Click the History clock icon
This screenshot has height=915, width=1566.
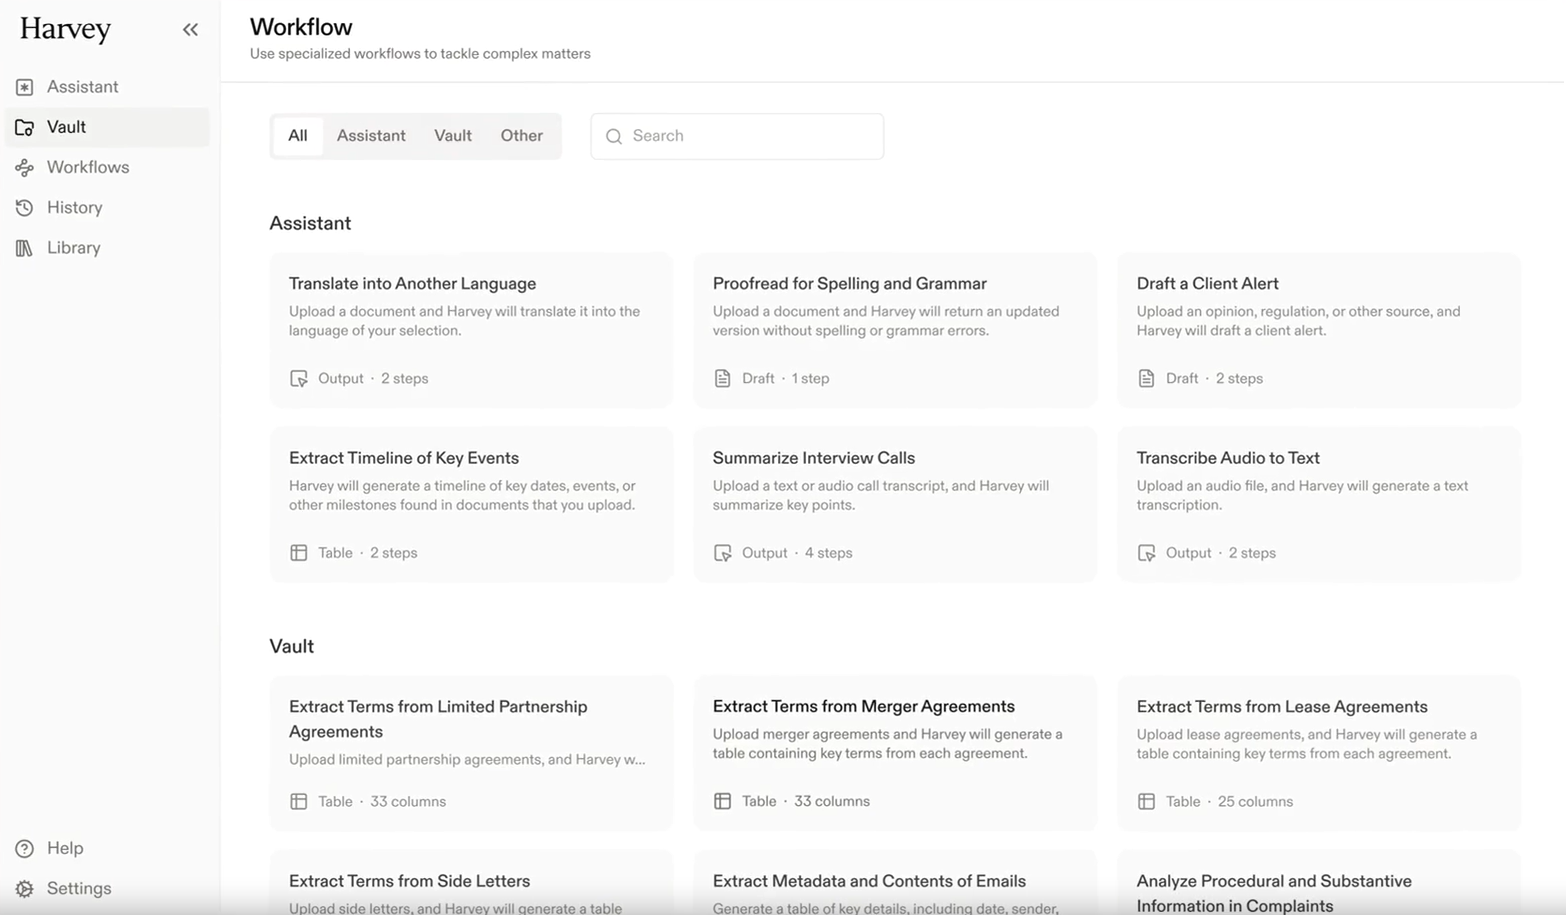[24, 208]
